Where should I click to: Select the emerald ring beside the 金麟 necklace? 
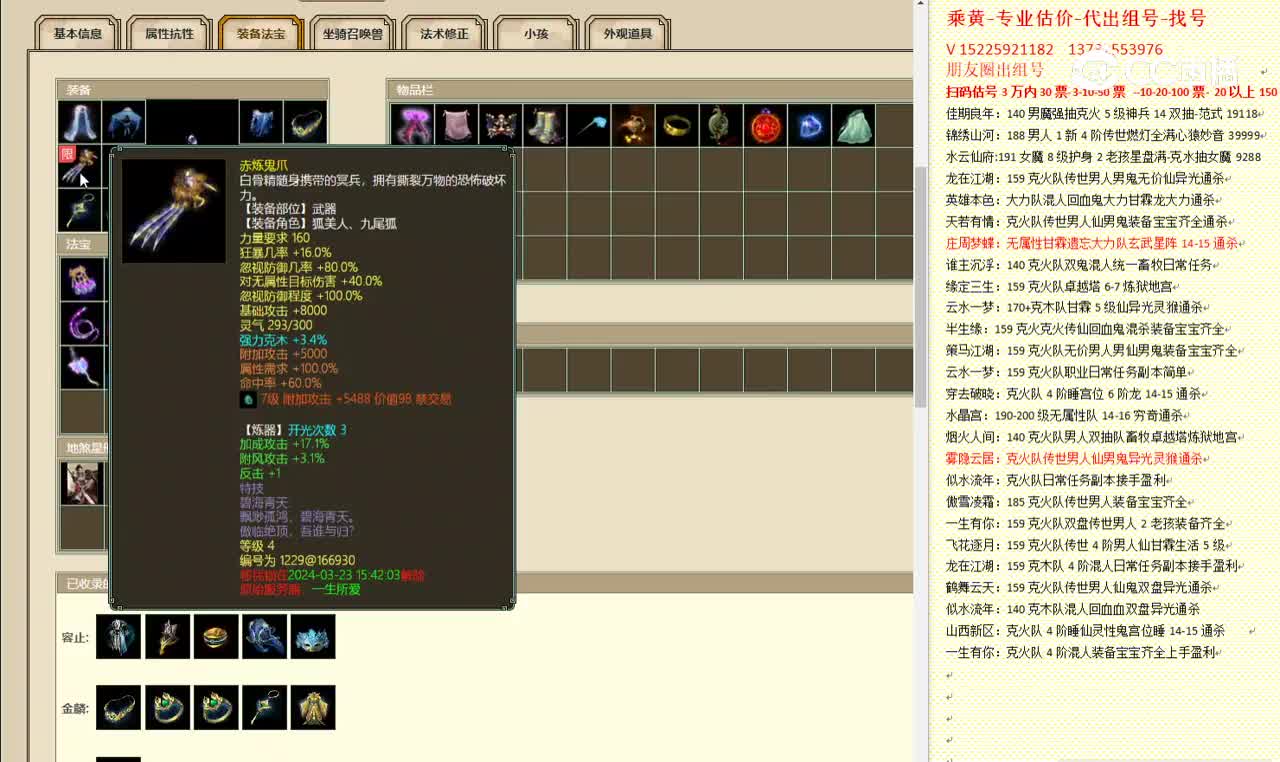point(167,707)
